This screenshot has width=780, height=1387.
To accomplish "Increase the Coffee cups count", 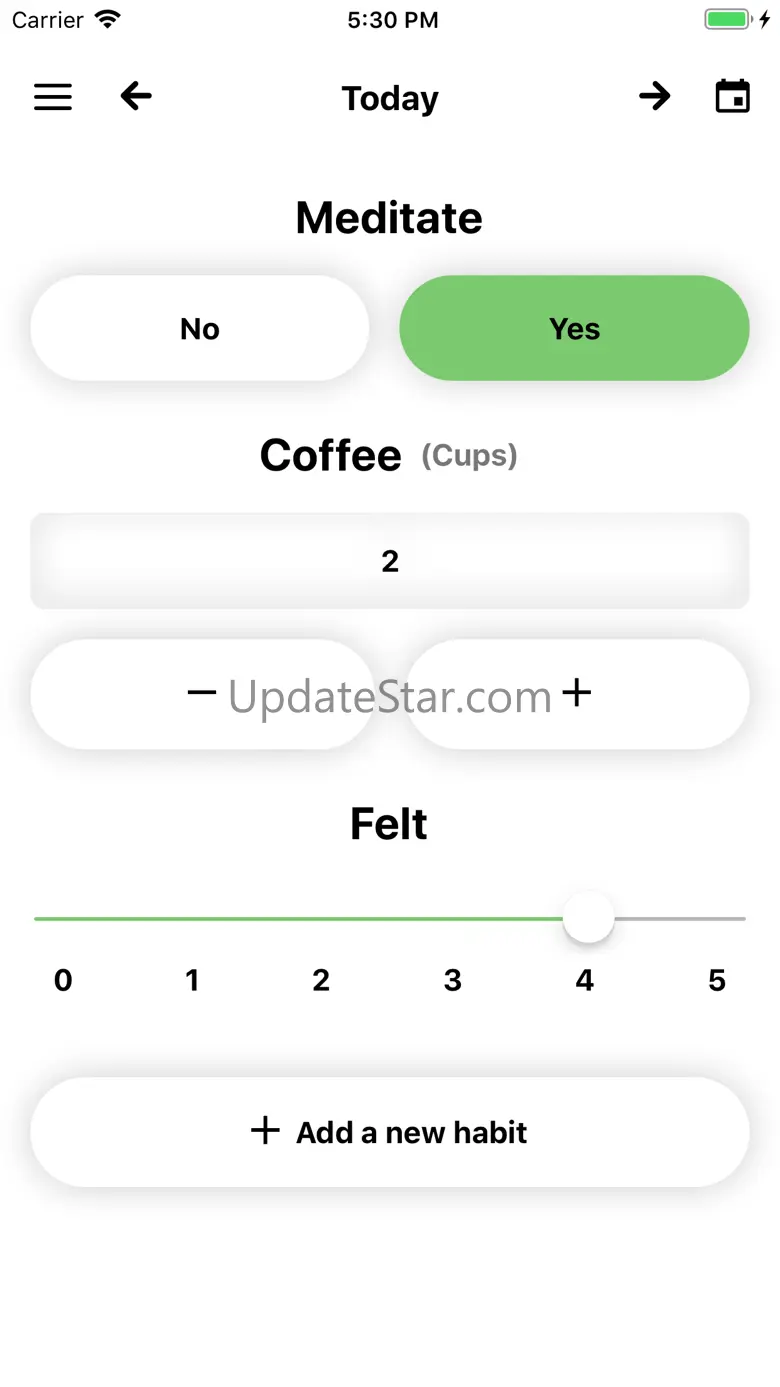I will tap(577, 693).
